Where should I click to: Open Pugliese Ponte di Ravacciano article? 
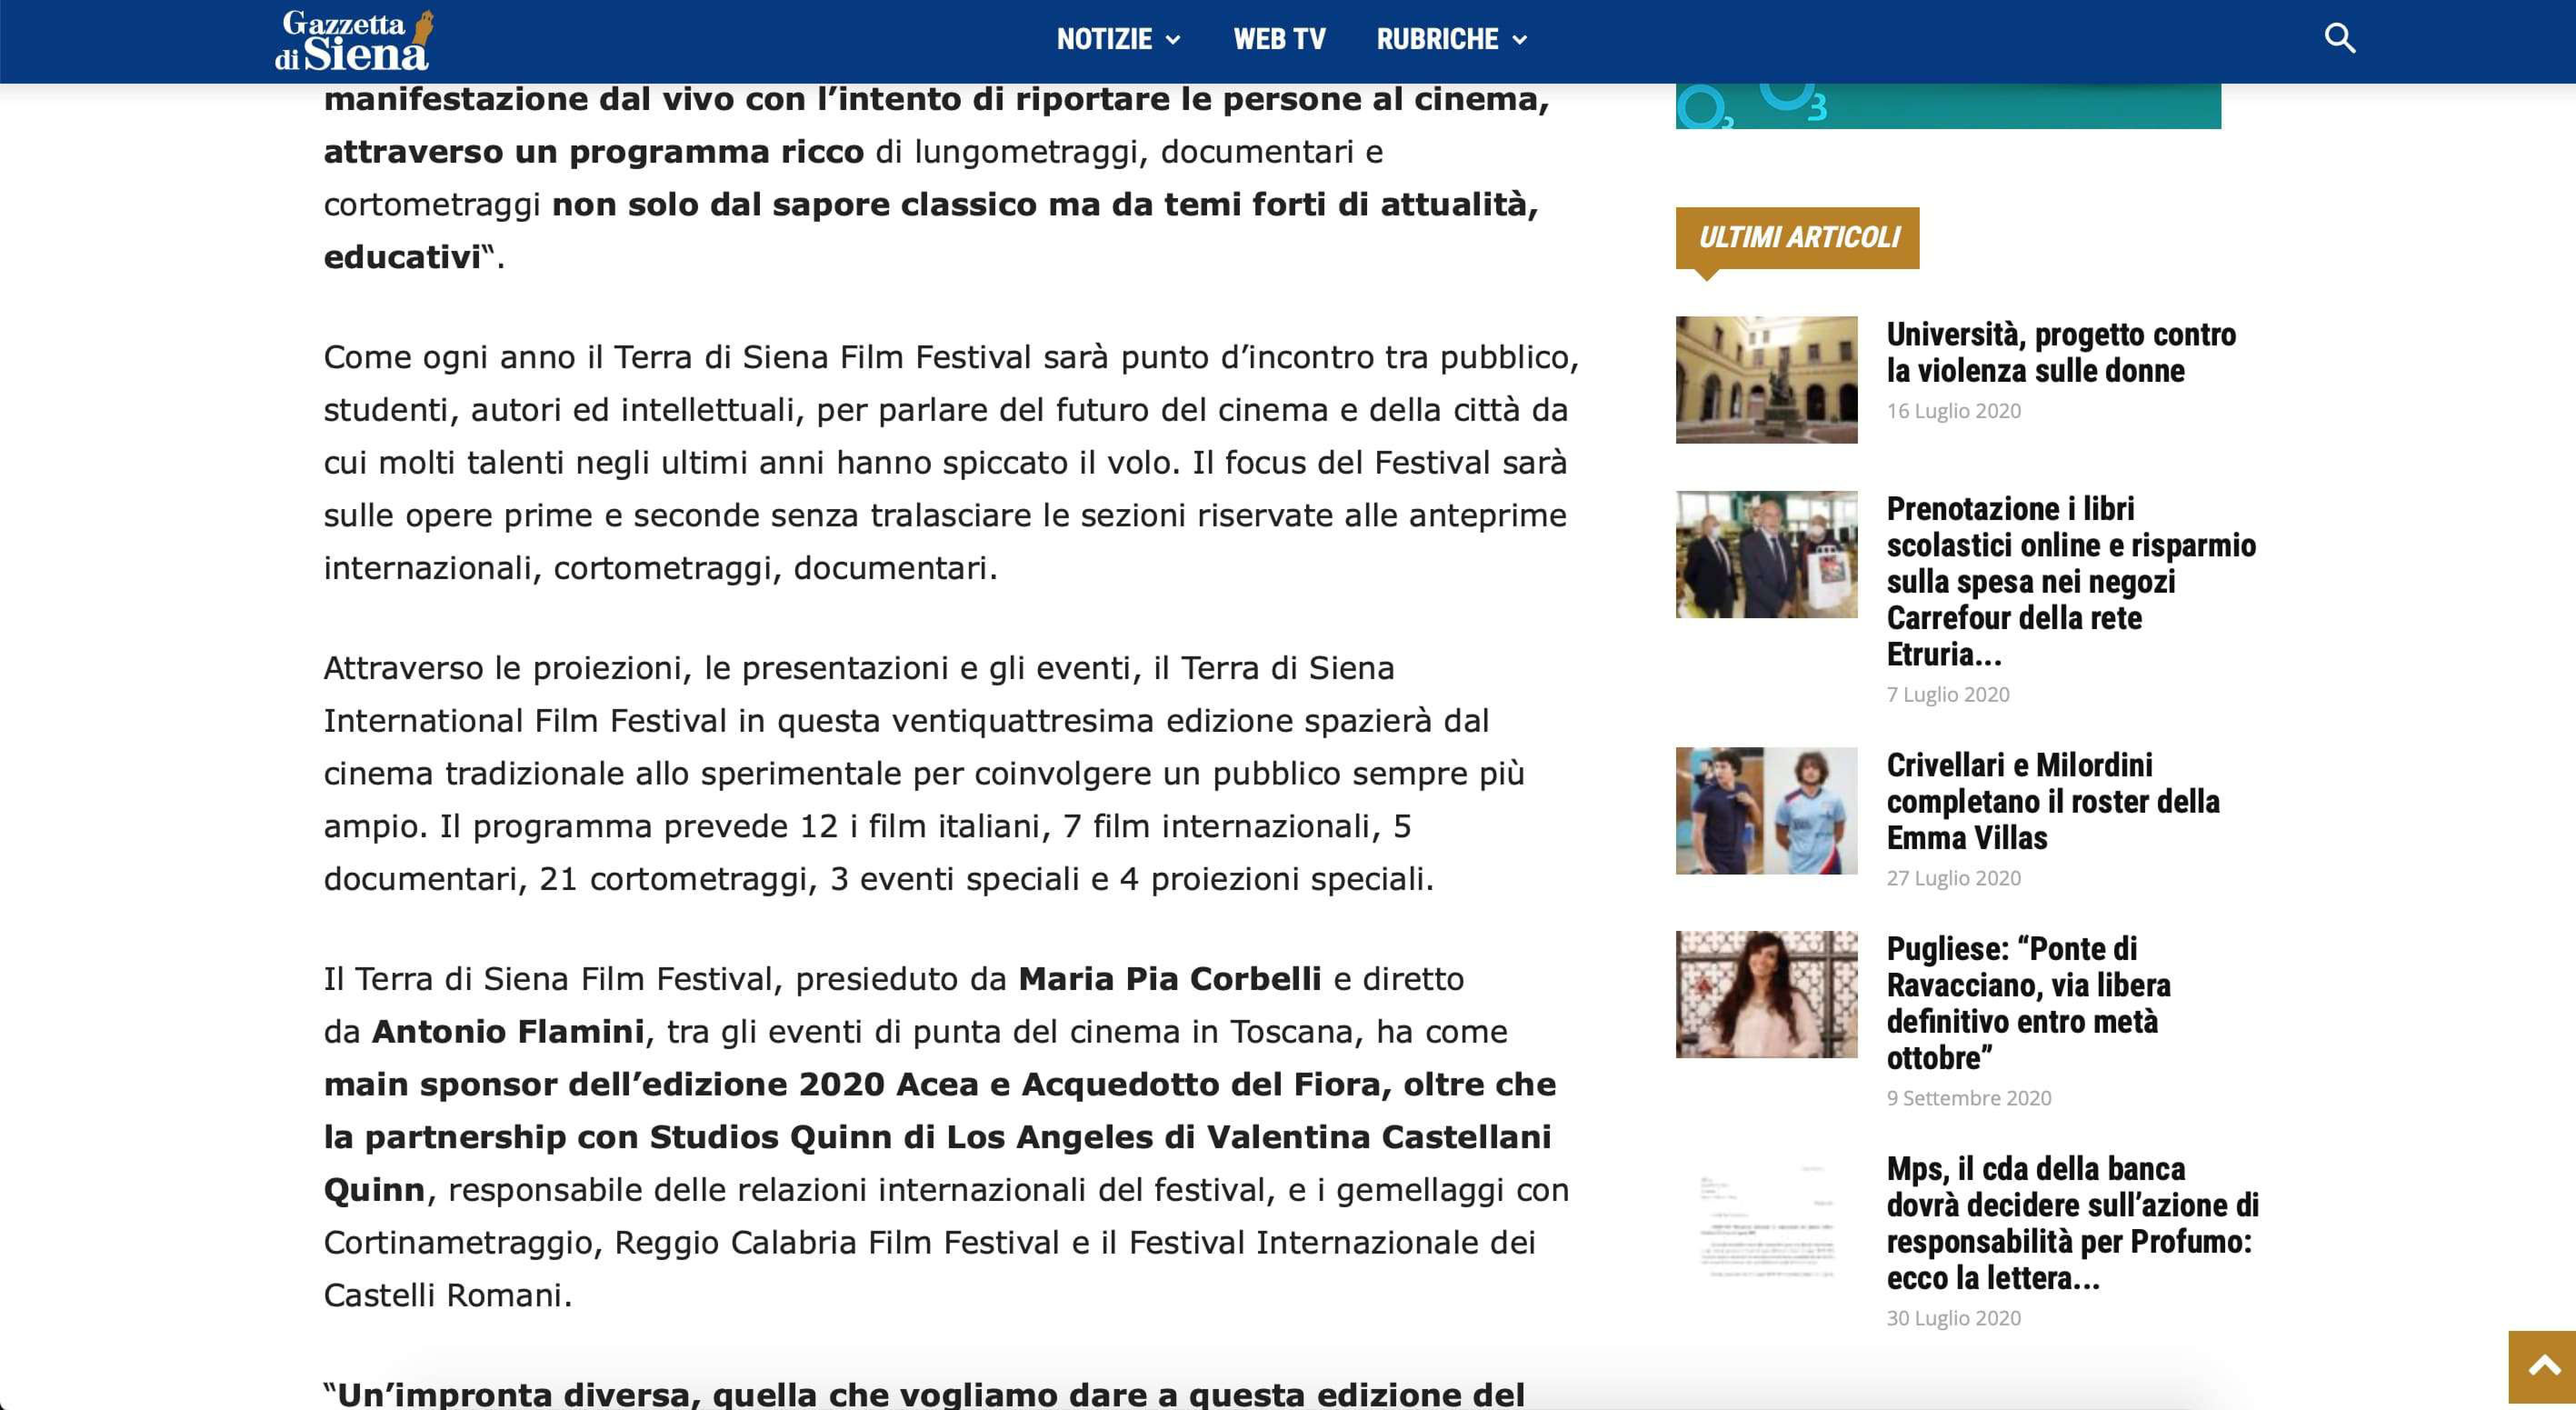(x=2028, y=1003)
